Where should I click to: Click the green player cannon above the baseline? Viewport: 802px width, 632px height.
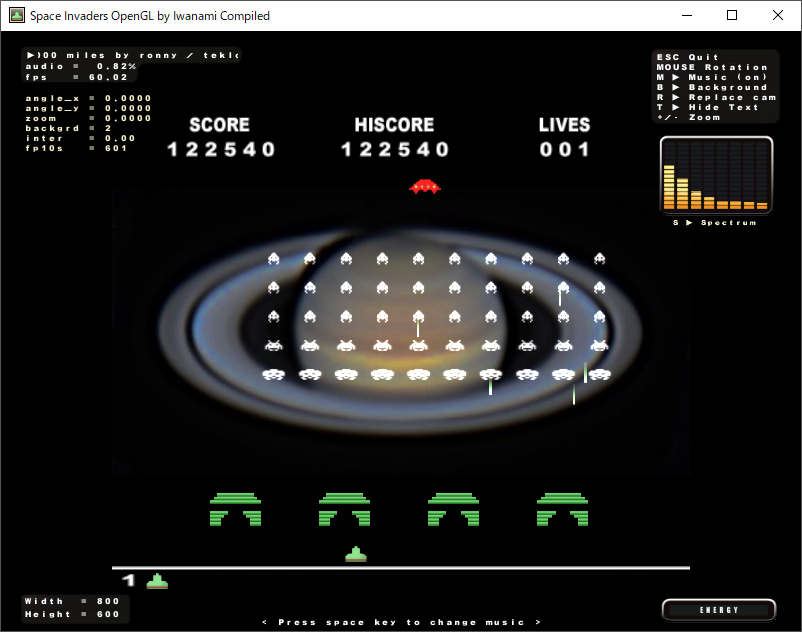356,554
